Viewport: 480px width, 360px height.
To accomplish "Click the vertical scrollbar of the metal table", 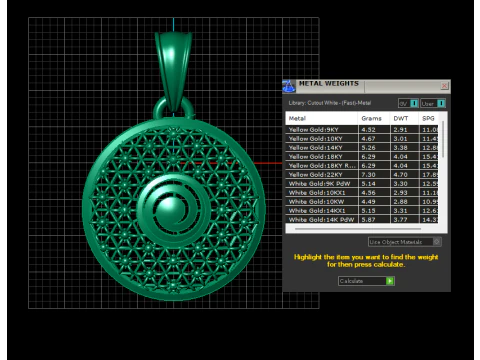I will coord(443,139).
